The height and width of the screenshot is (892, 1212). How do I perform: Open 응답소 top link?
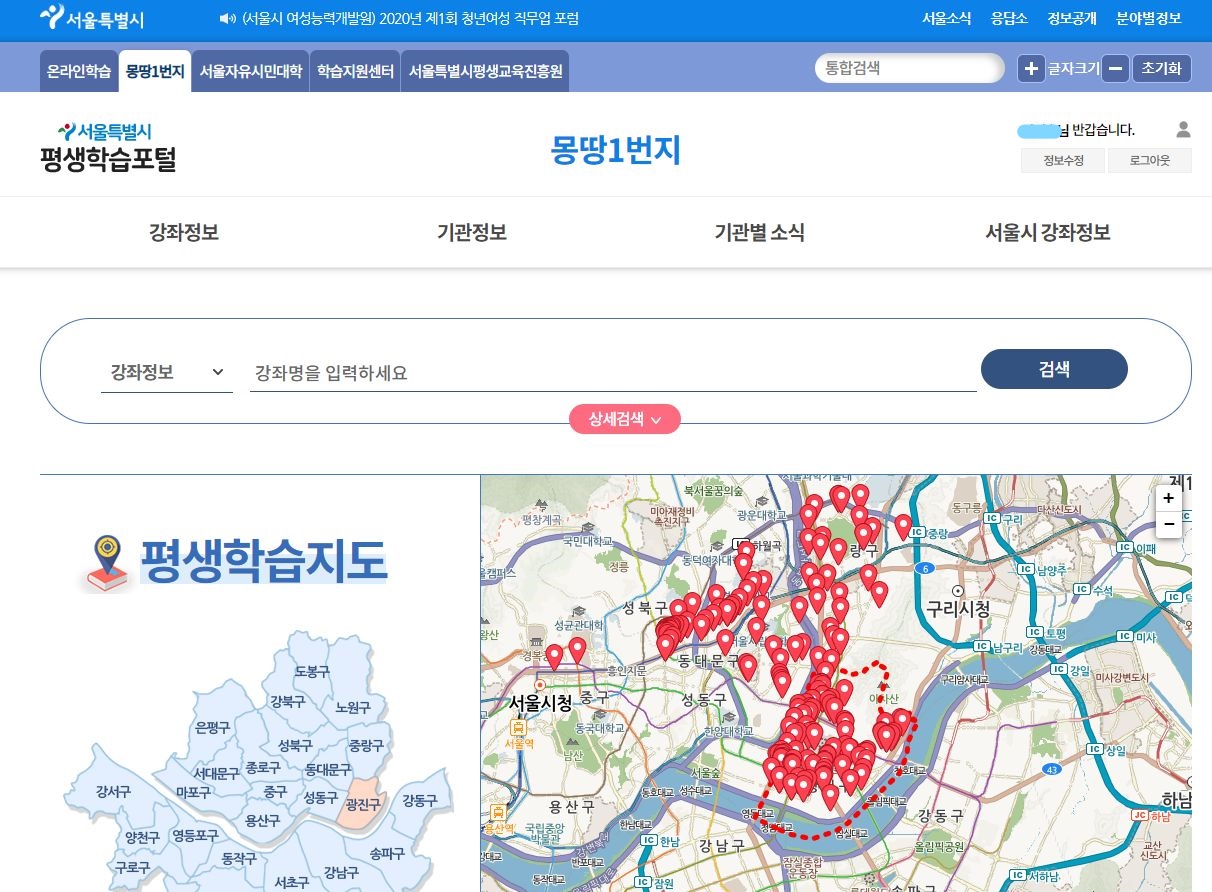(x=1009, y=19)
